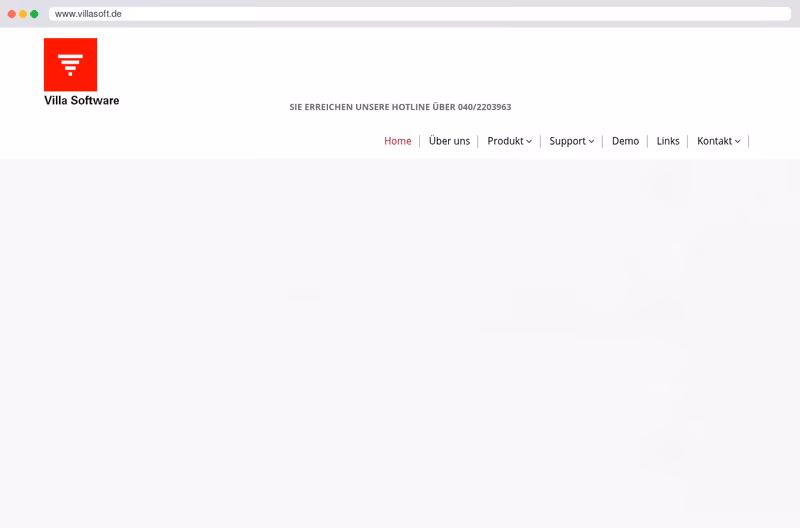Click the Villa Software text under logo

click(x=82, y=100)
